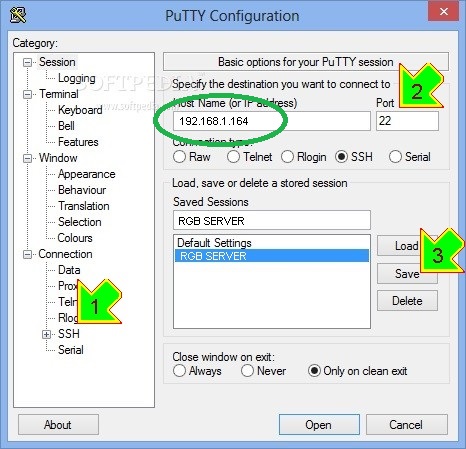Collapse the Connection category node
The height and width of the screenshot is (449, 466).
[28, 254]
